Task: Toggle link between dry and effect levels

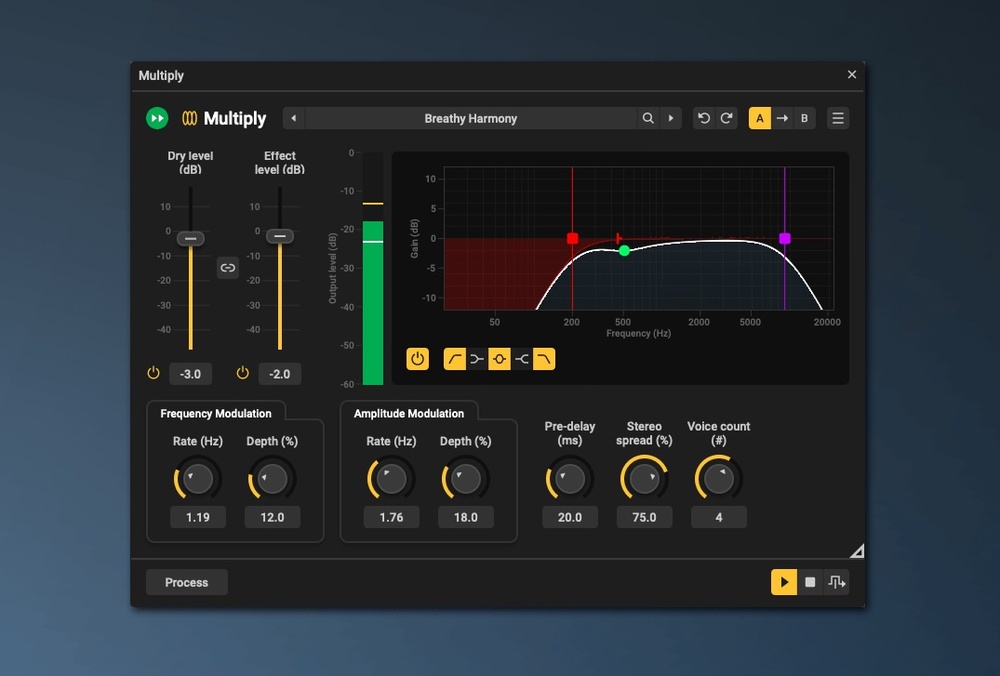Action: pos(228,268)
